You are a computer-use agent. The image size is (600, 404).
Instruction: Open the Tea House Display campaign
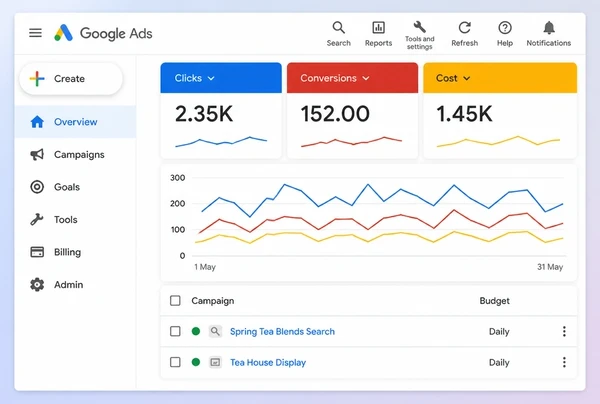(268, 362)
